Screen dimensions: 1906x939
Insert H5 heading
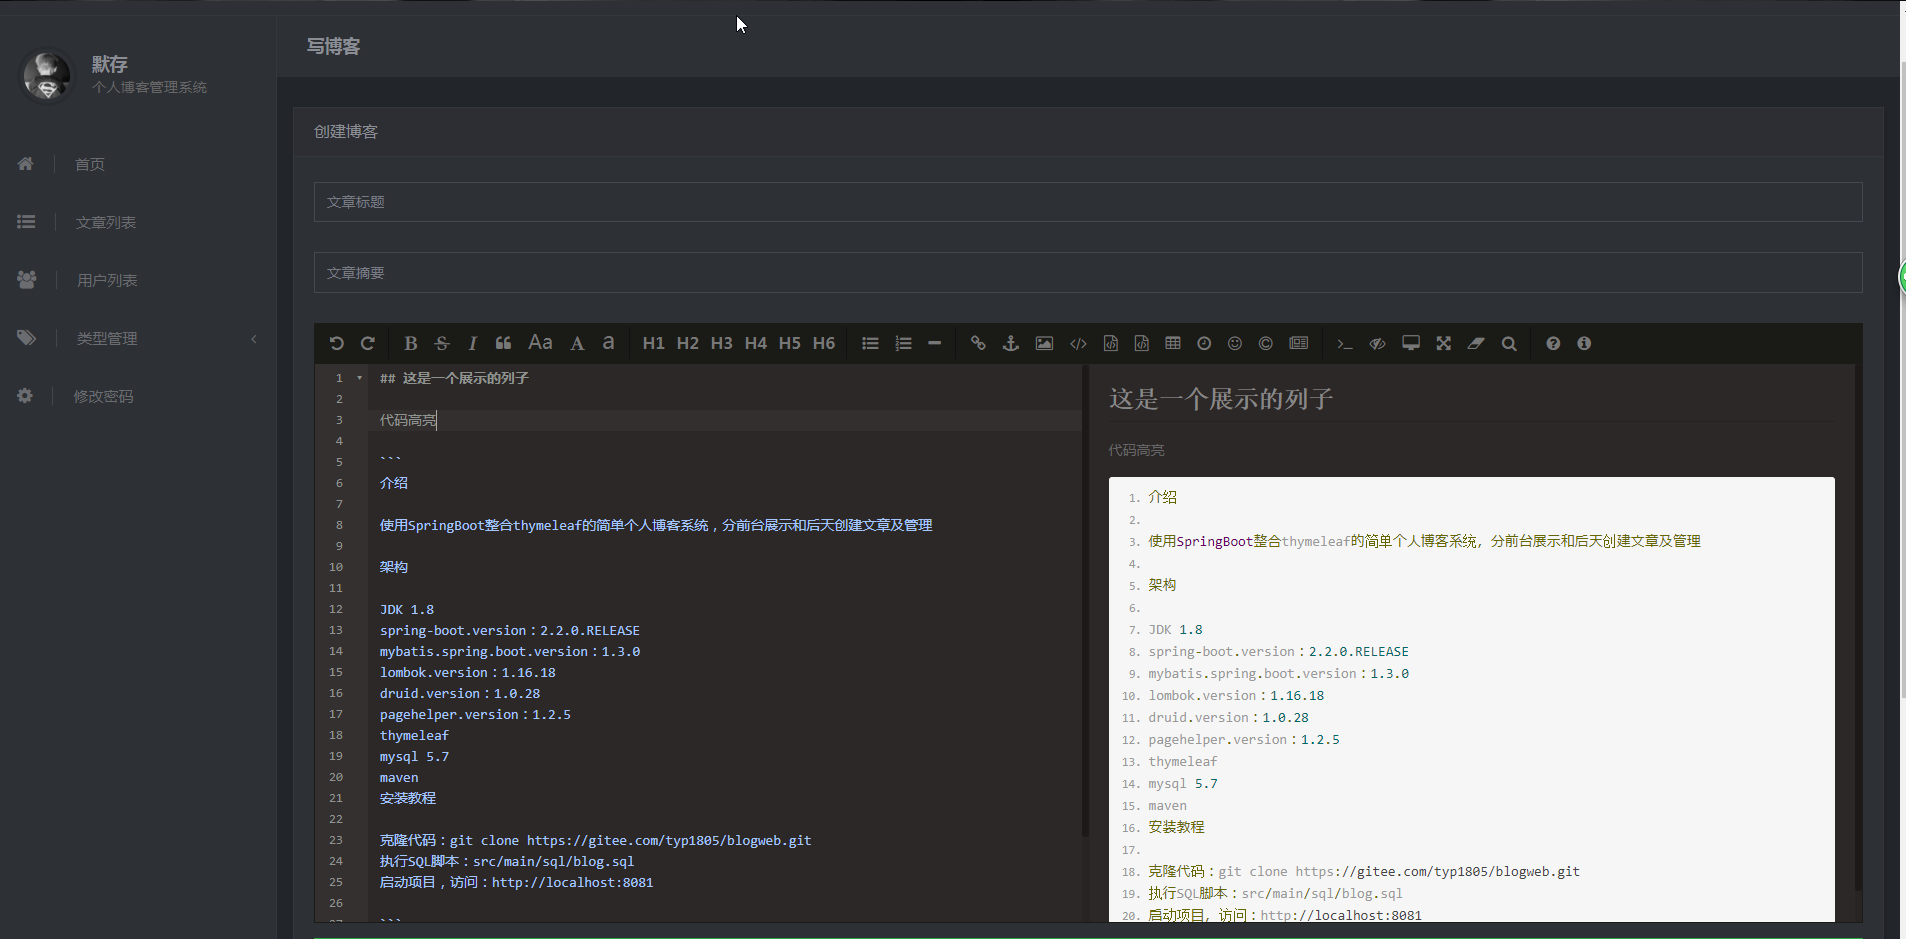(x=789, y=343)
